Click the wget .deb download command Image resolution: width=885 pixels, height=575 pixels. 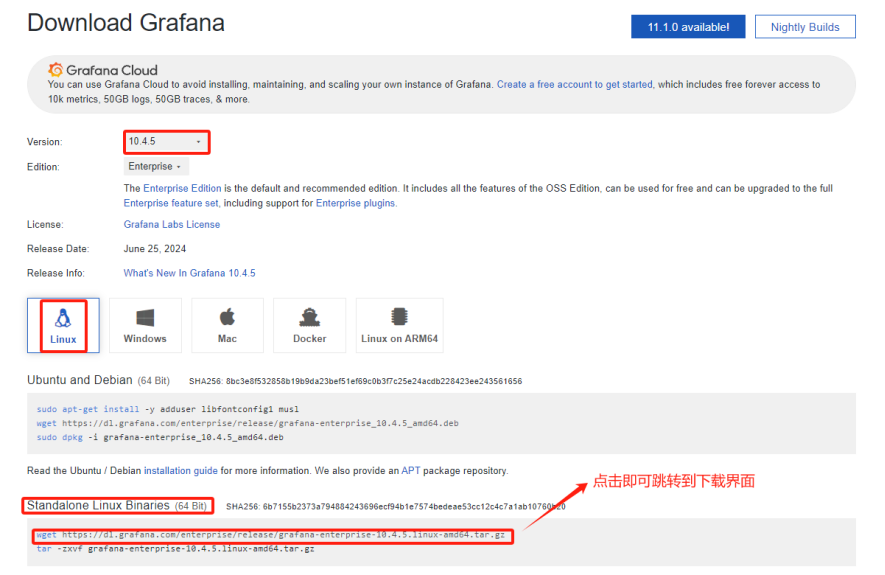pos(248,423)
